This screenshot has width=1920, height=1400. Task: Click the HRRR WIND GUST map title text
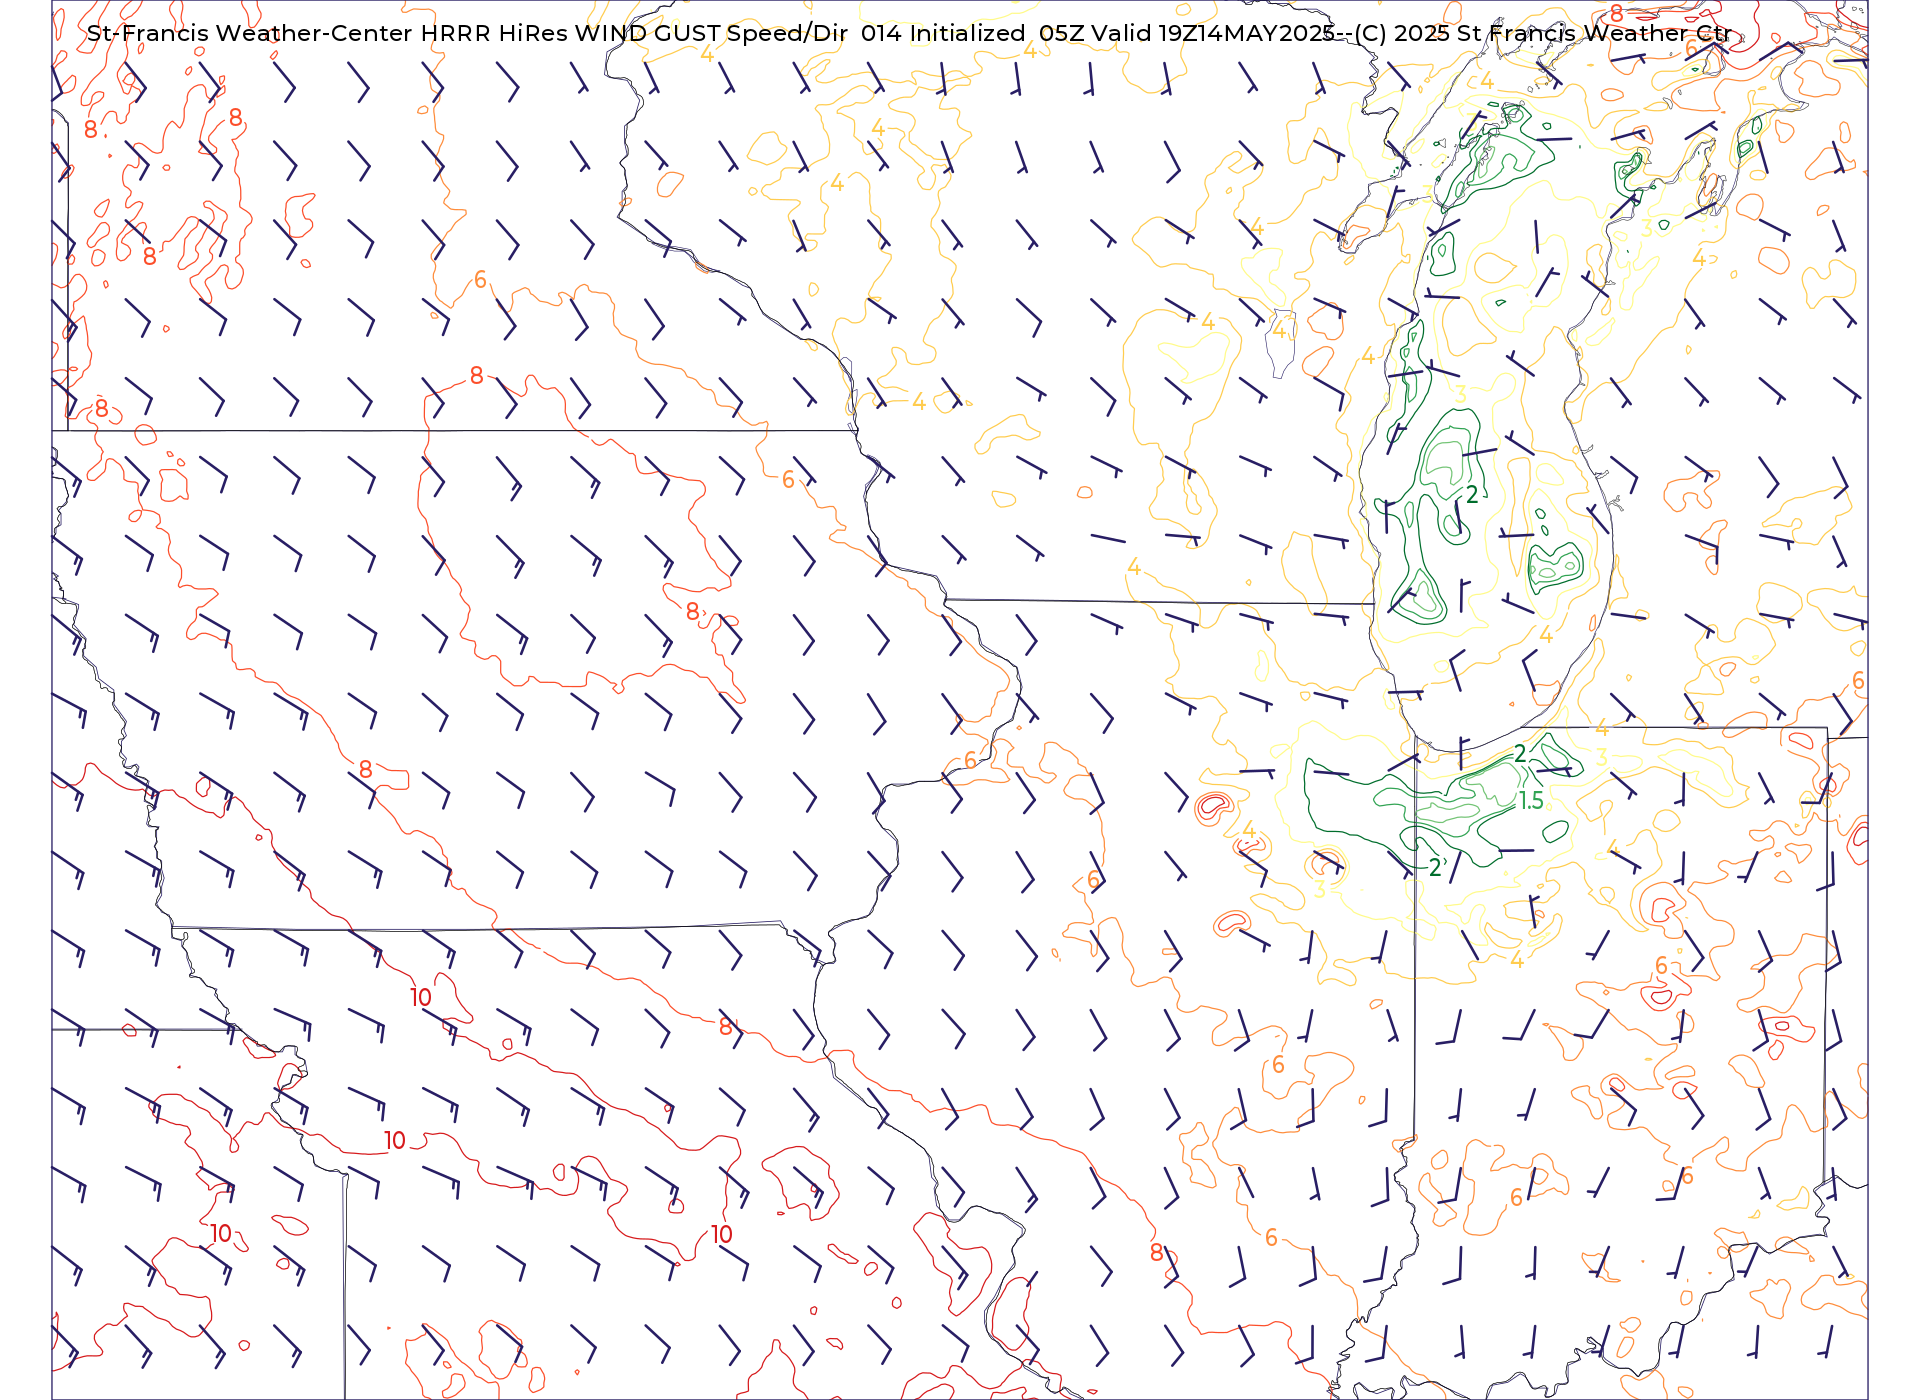909,33
